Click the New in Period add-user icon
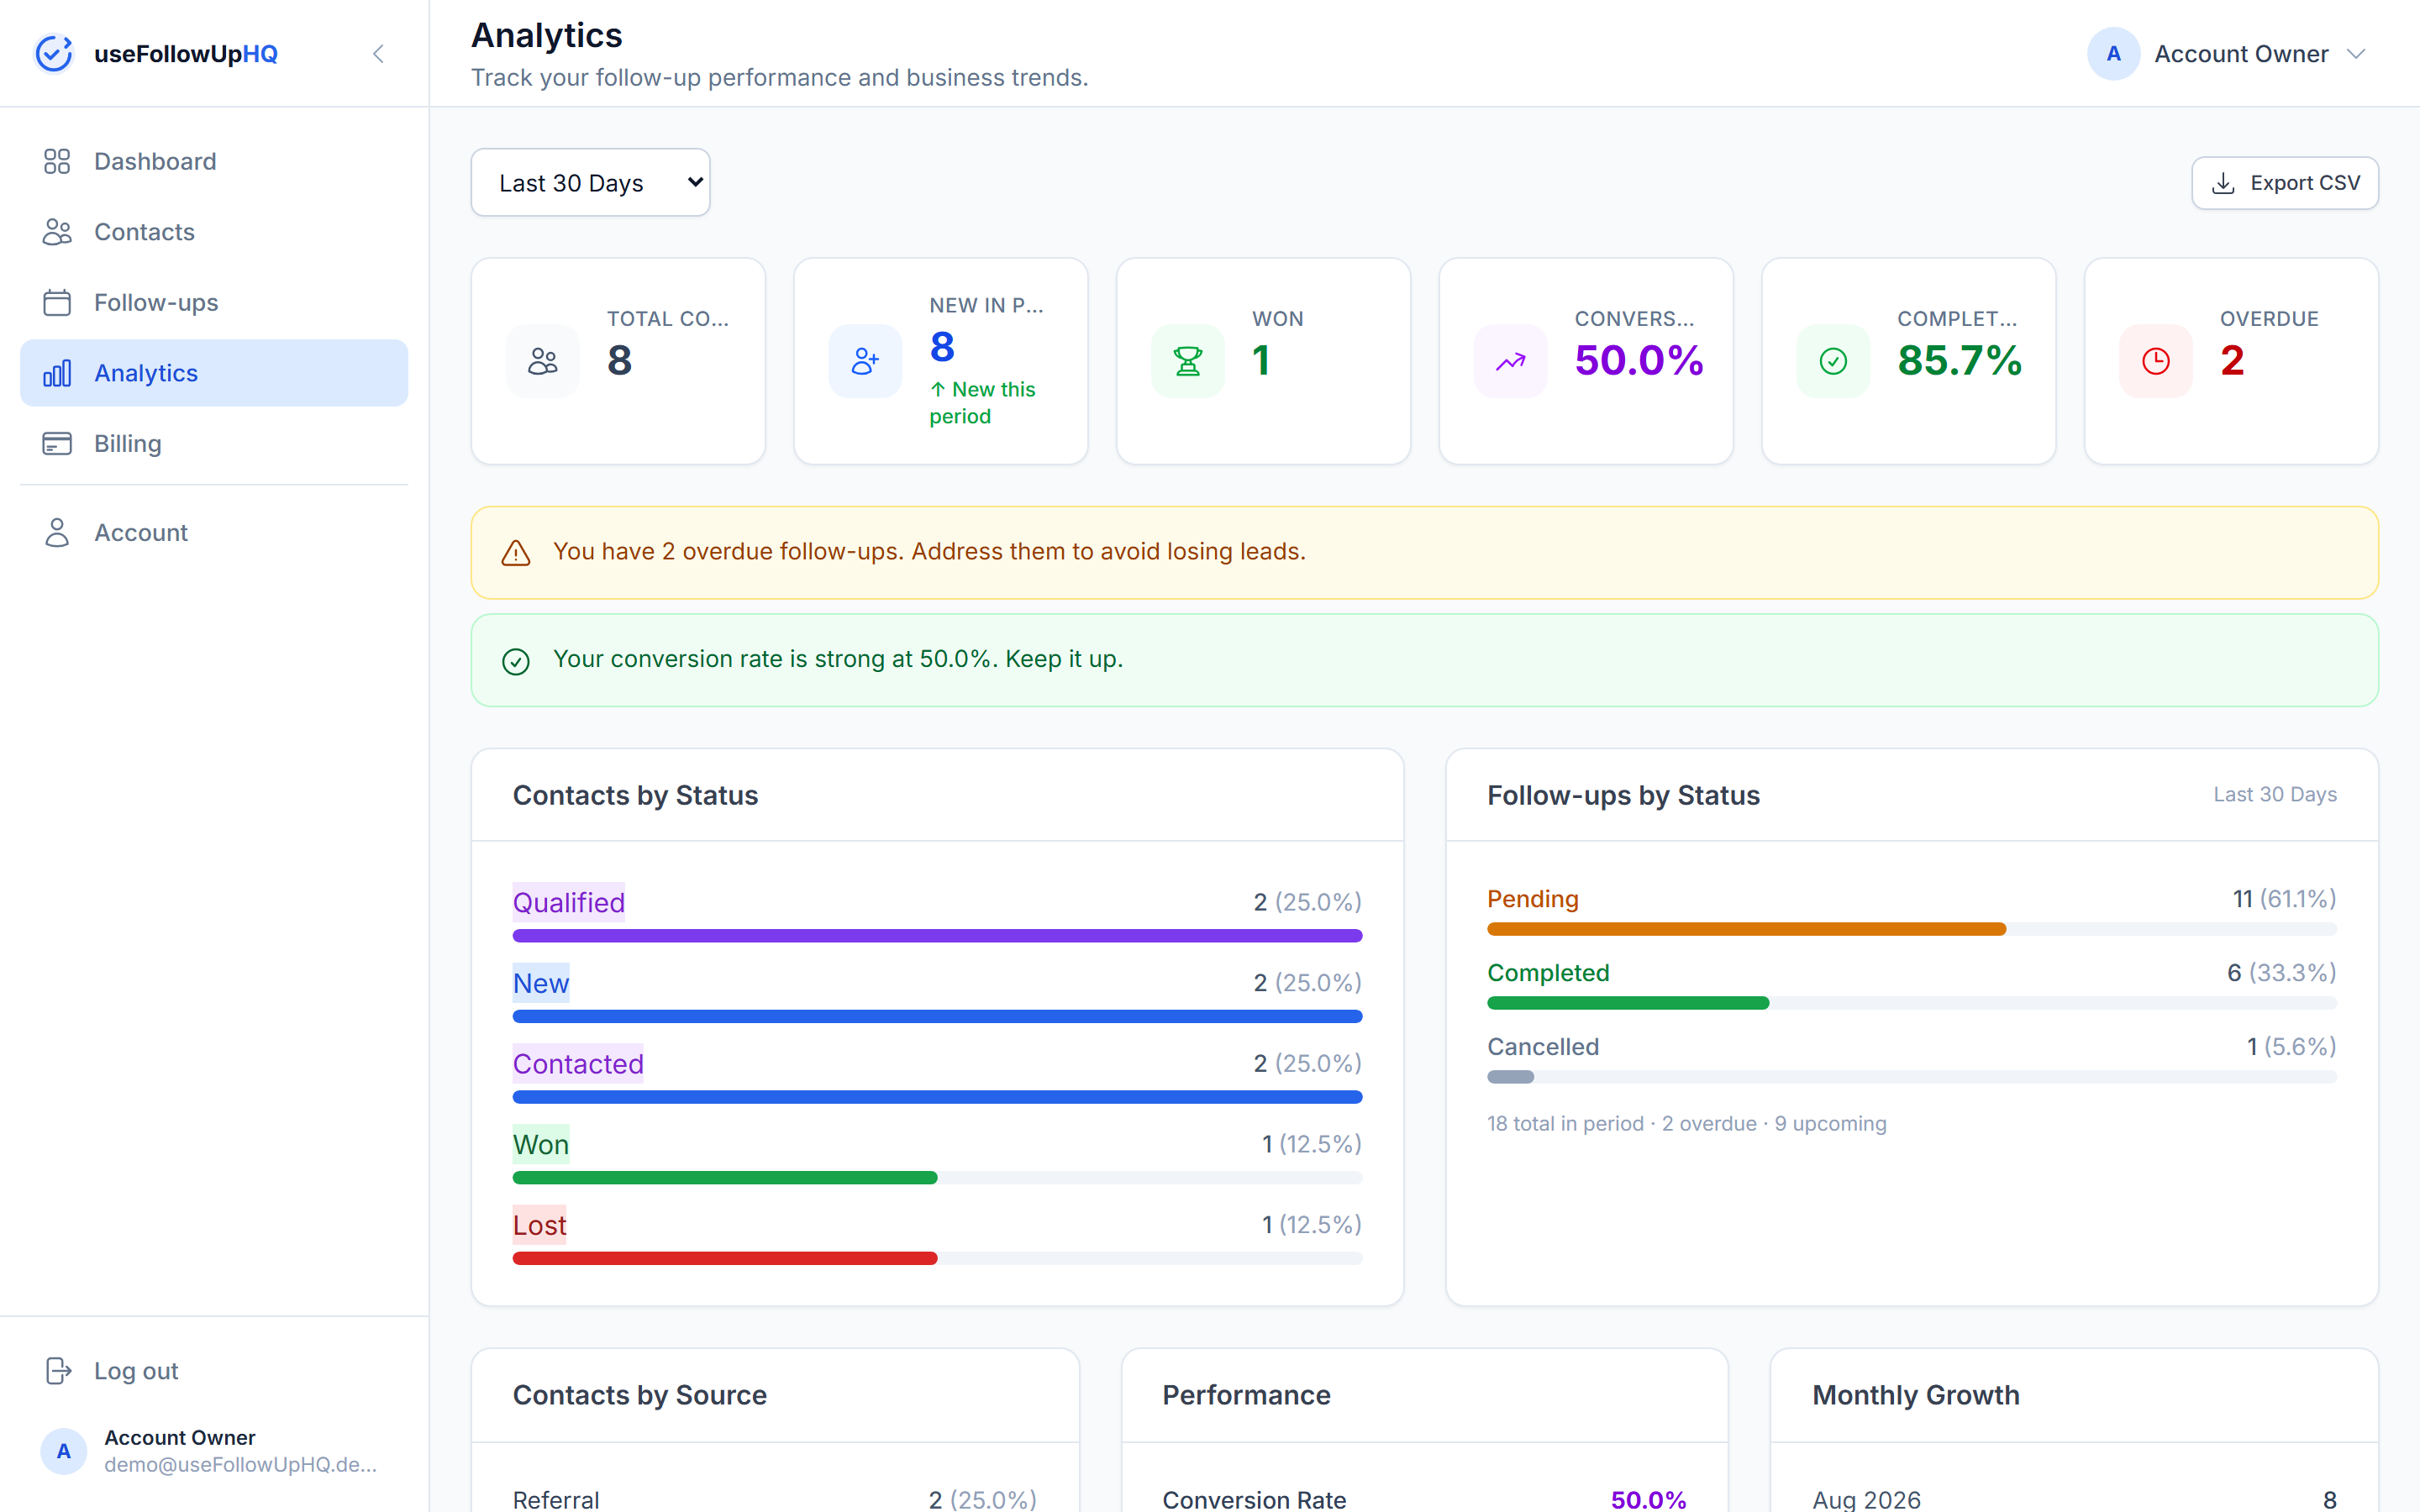Screen dimensions: 2420x1512 (865, 361)
